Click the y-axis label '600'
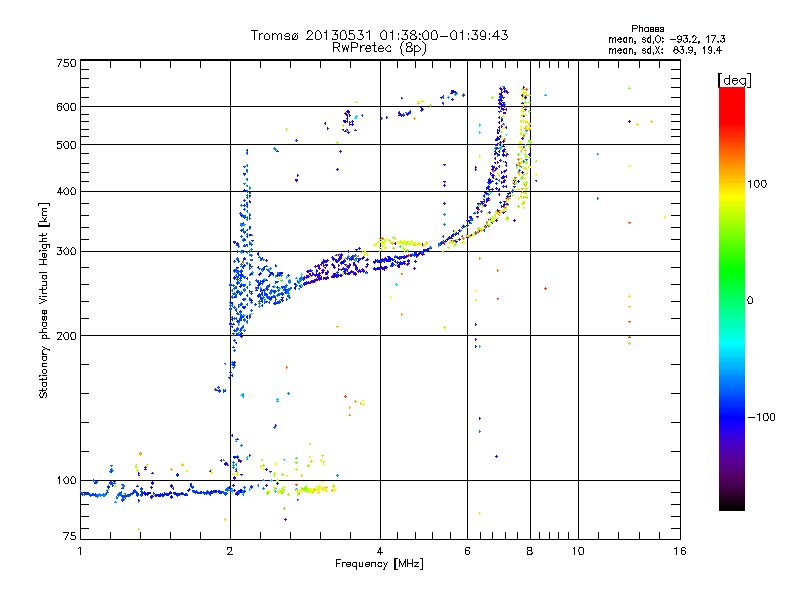Image resolution: width=800 pixels, height=600 pixels. click(66, 107)
